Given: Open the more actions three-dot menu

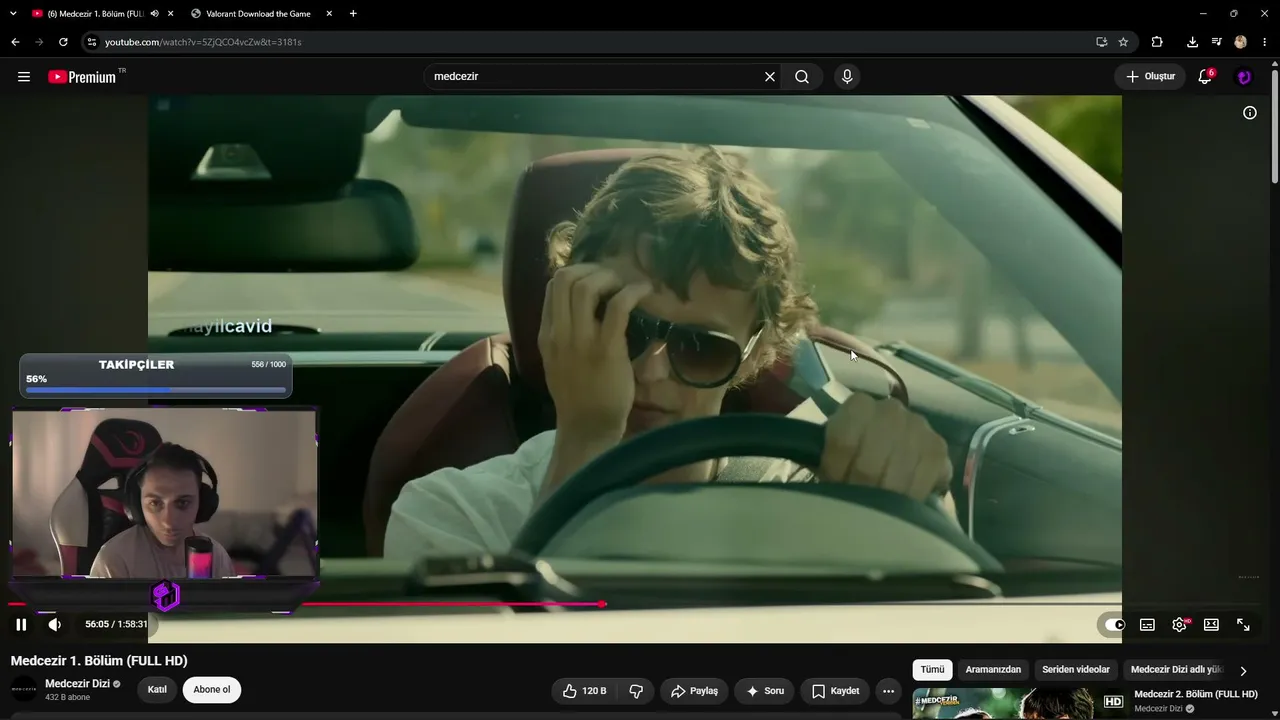Looking at the screenshot, I should 888,691.
